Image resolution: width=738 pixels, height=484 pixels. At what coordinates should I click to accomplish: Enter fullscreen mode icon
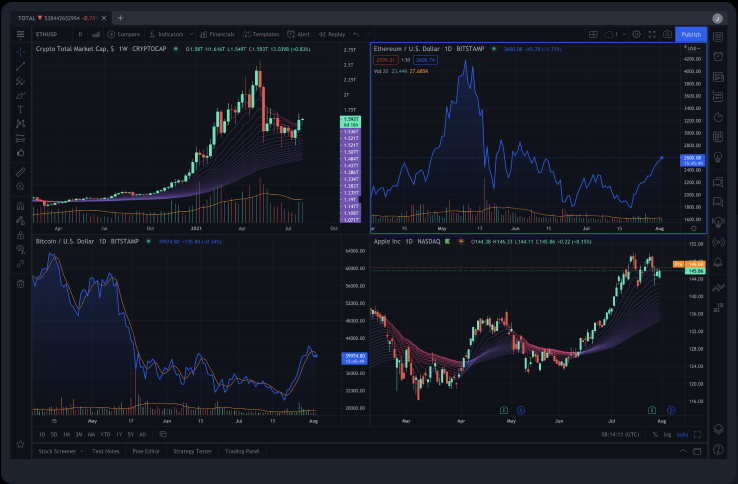(652, 34)
